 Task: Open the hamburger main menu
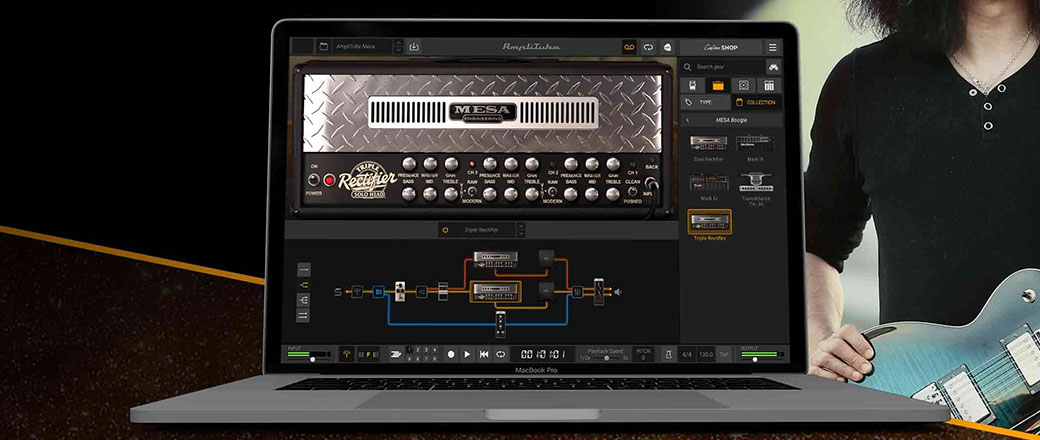tap(773, 47)
